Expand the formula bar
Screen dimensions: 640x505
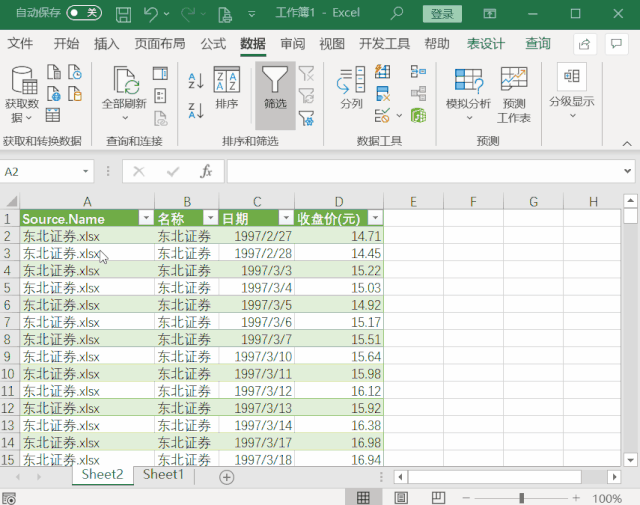[x=627, y=171]
